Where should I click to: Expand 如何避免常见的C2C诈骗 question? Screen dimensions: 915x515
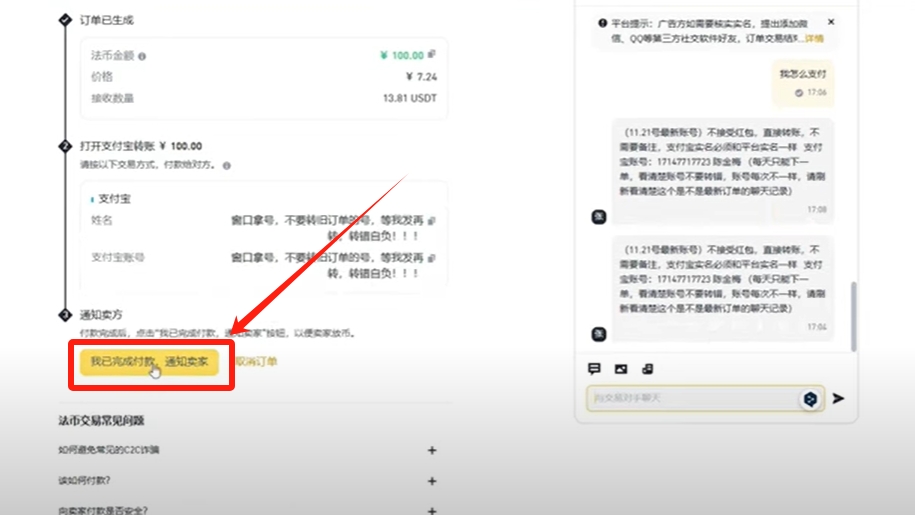(x=247, y=450)
